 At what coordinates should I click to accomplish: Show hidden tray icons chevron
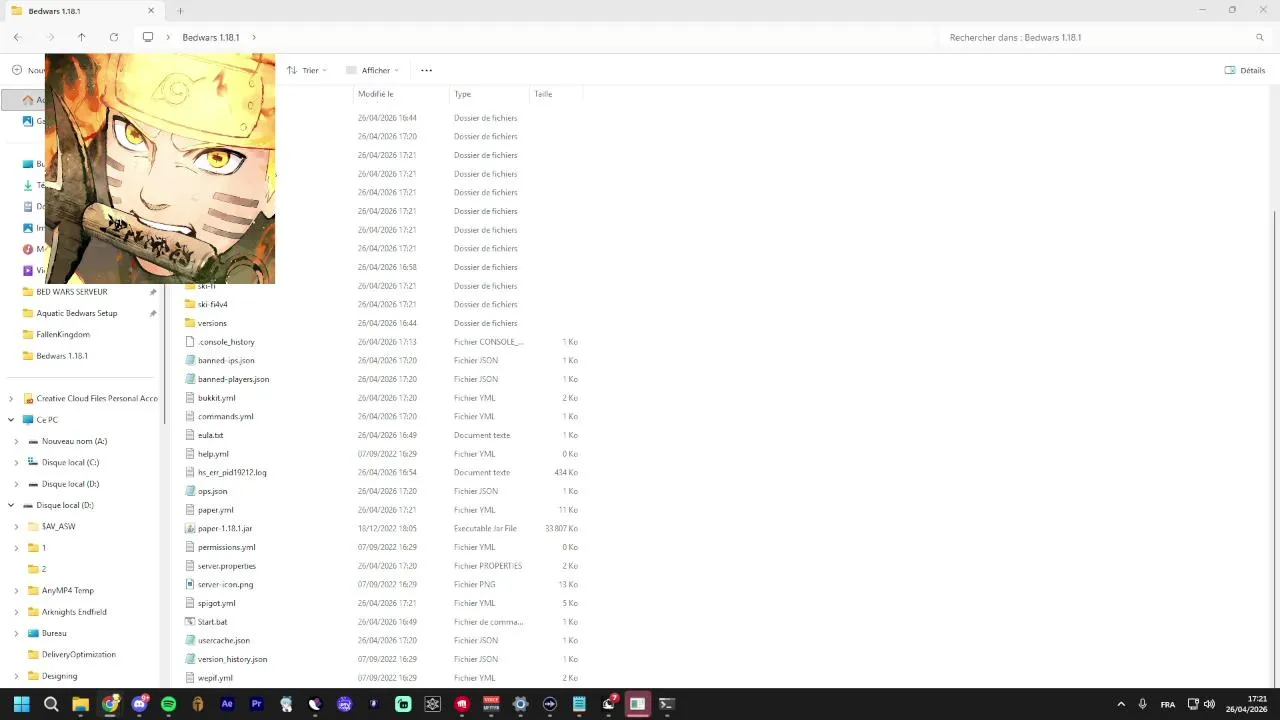pyautogui.click(x=1120, y=704)
